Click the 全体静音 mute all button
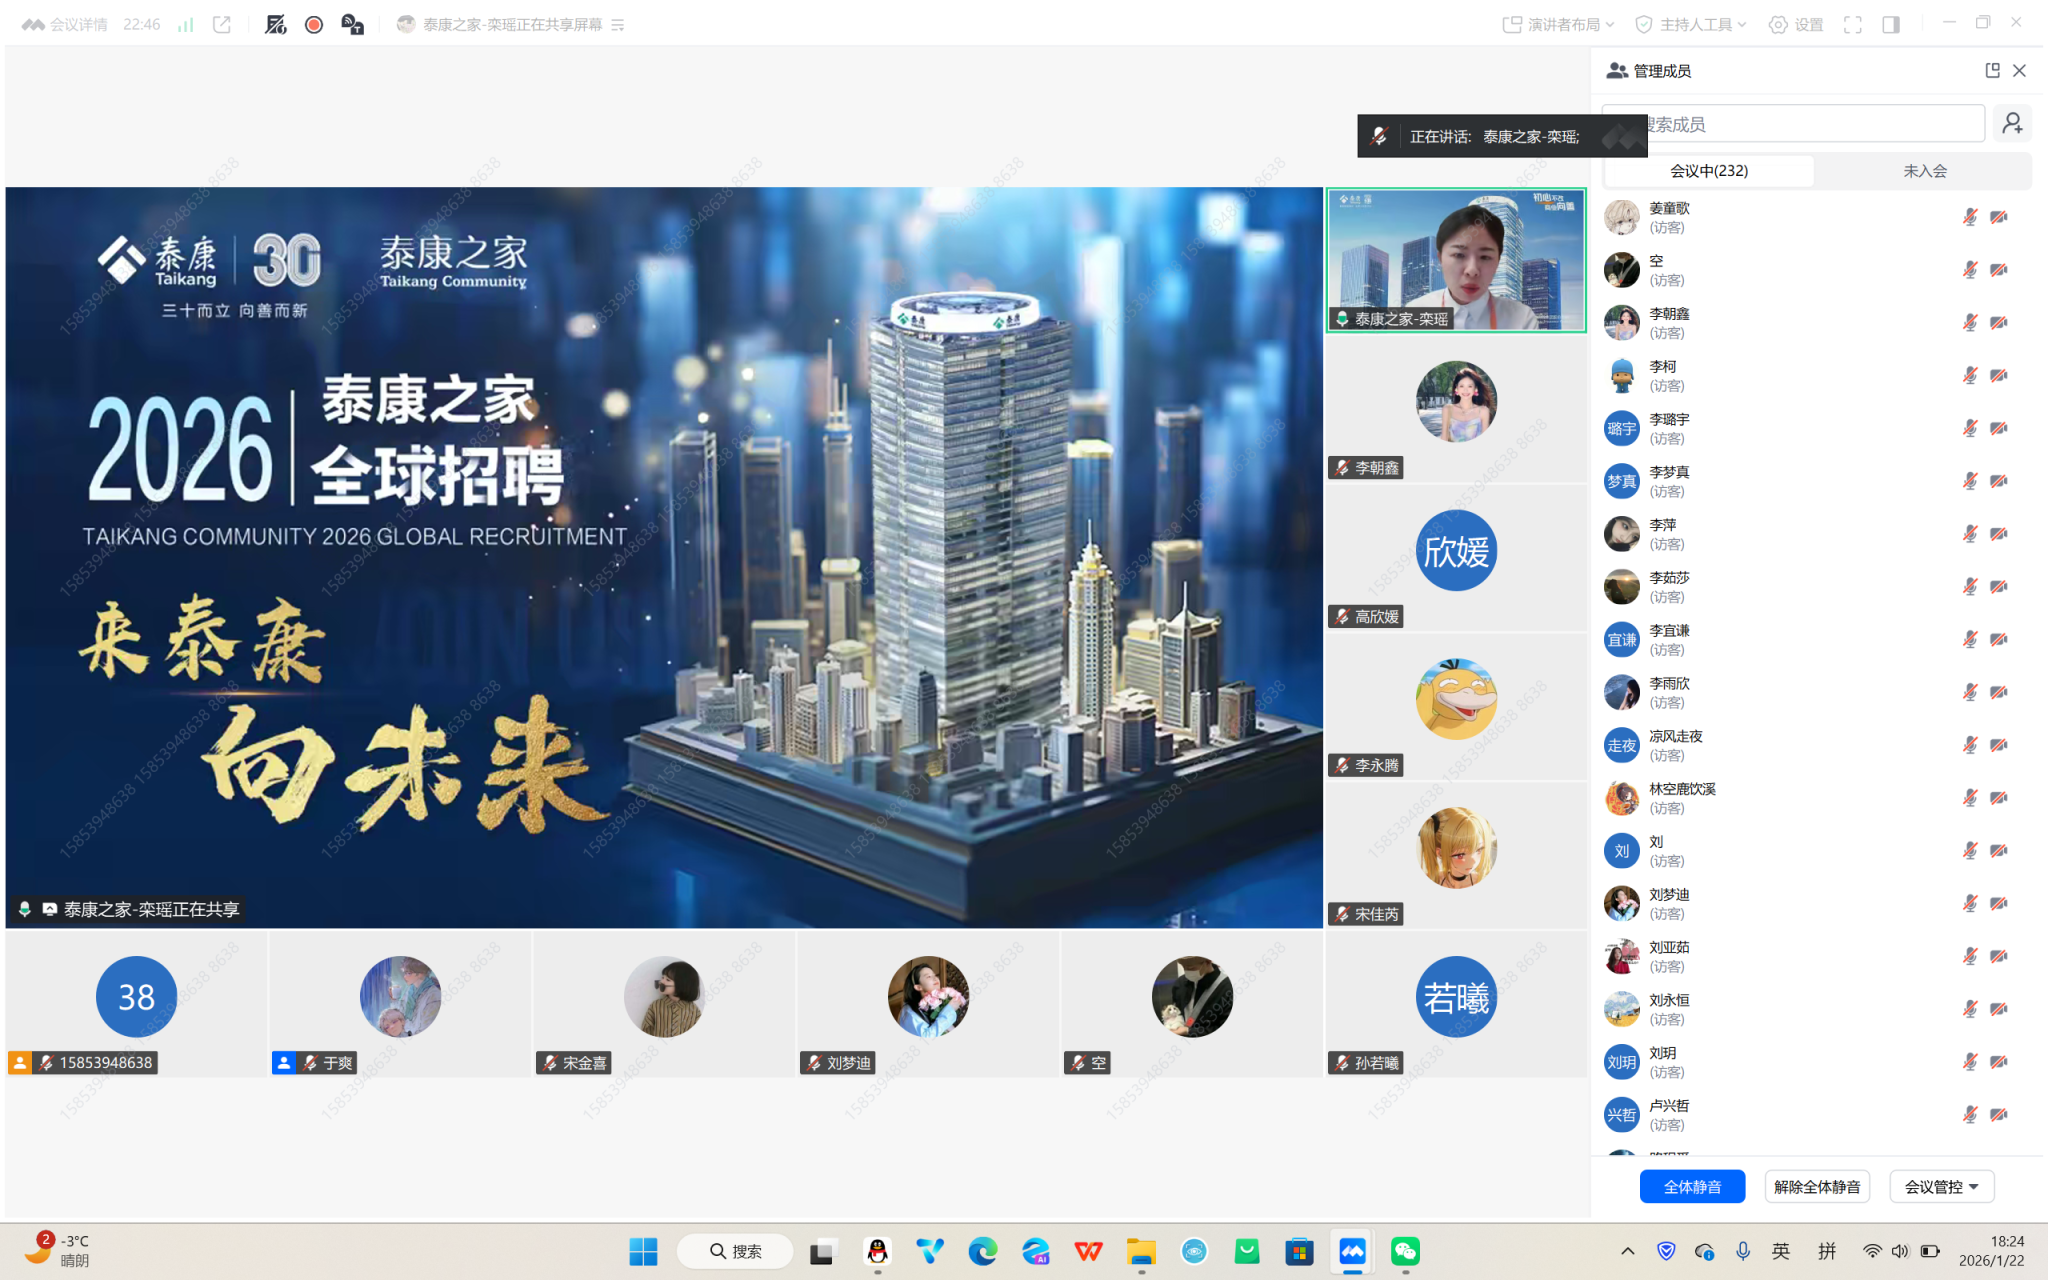 point(1692,1187)
